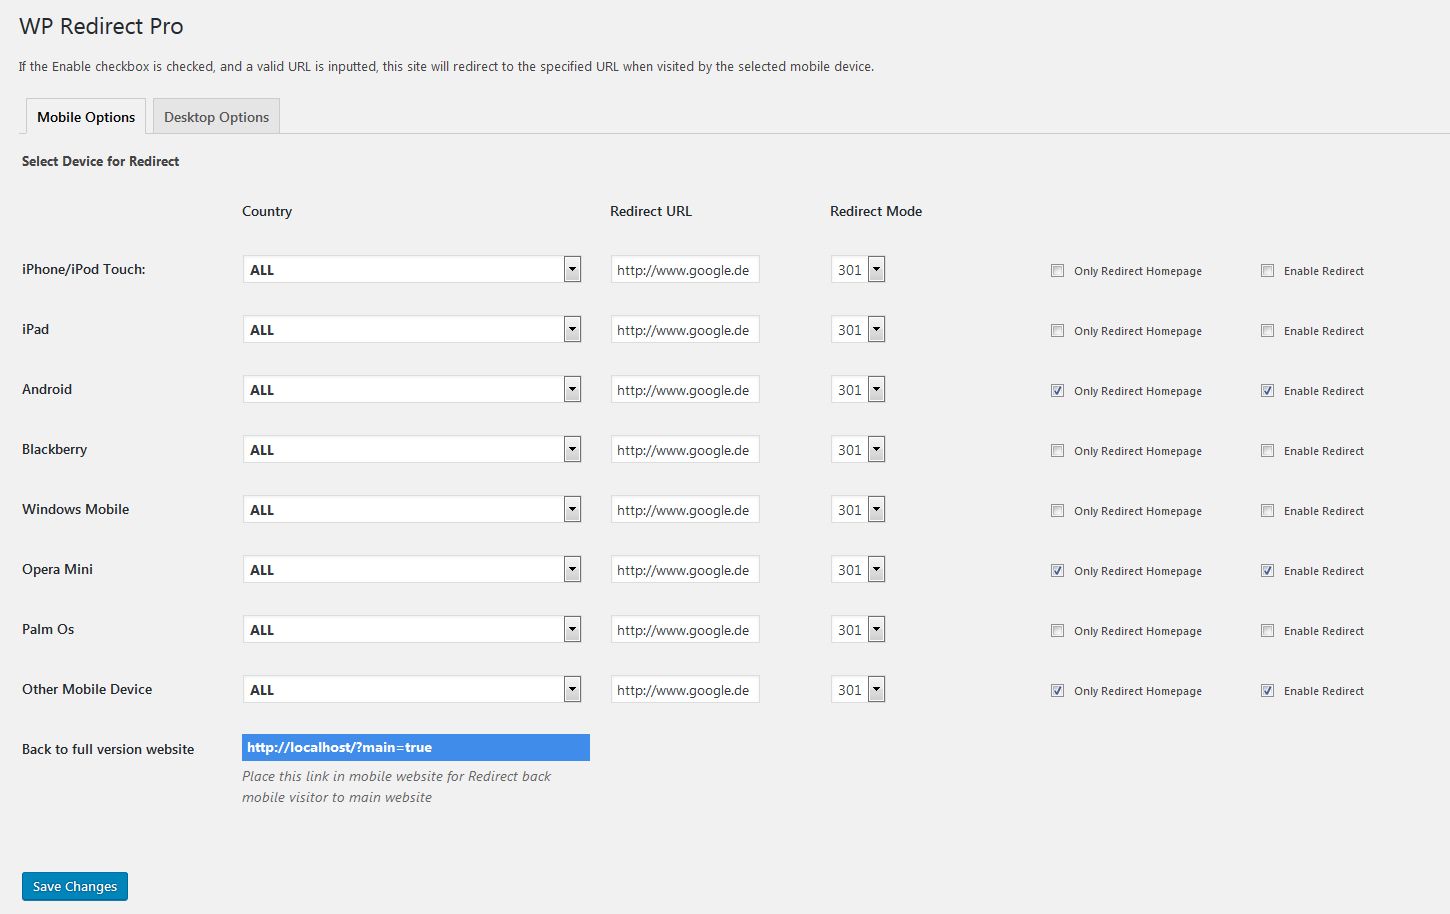Uncheck Enable Redirect for Other Mobile Device
1450x914 pixels.
pyautogui.click(x=1267, y=690)
